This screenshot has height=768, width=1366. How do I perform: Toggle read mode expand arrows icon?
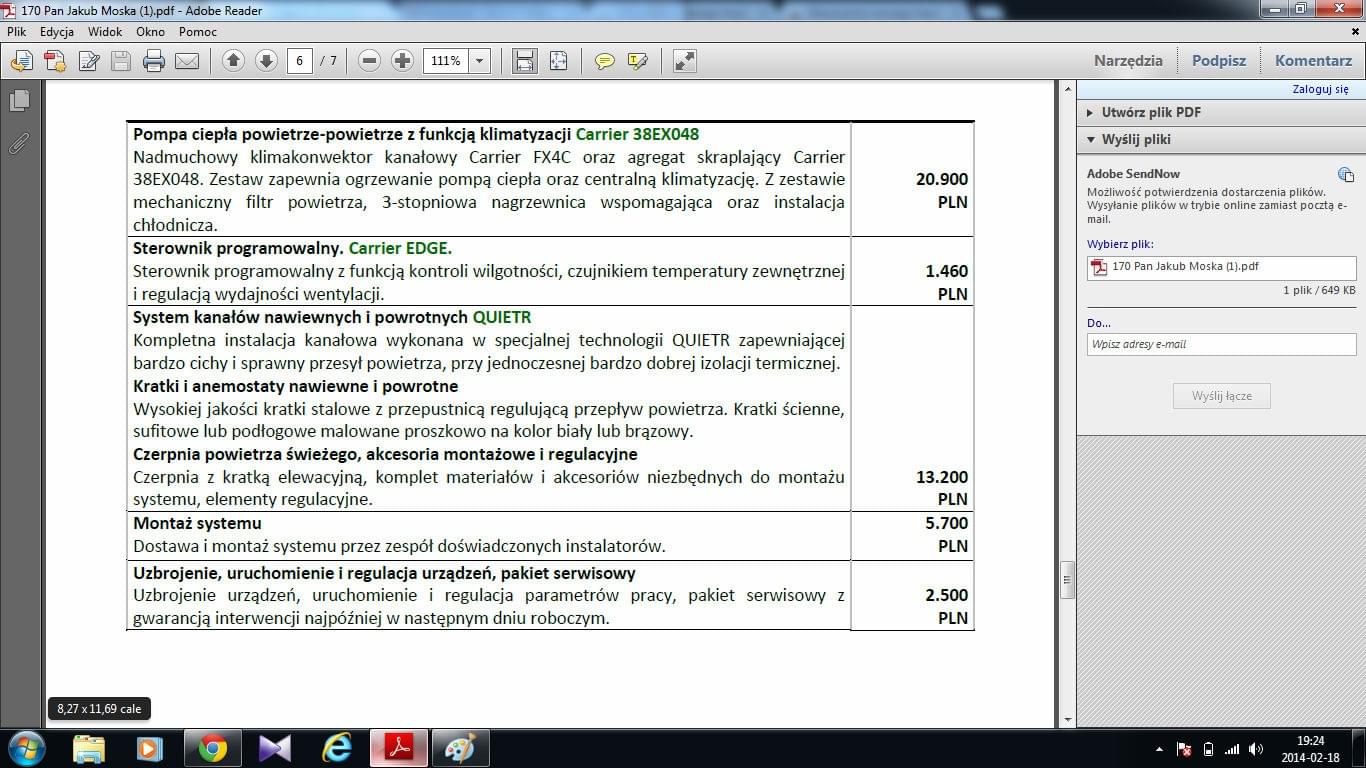pos(684,61)
